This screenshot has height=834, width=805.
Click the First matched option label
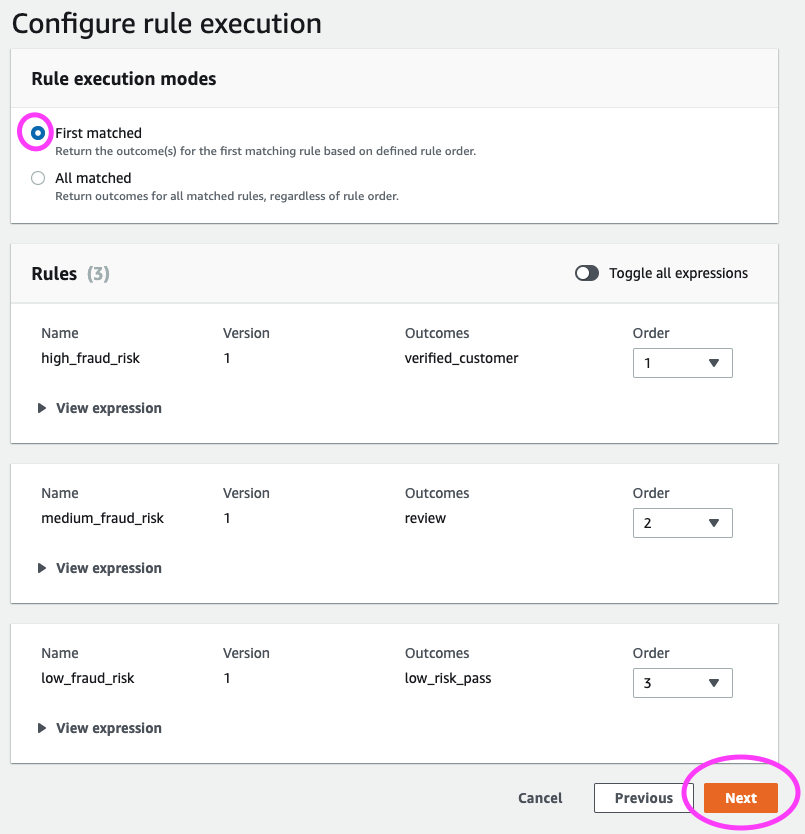98,133
